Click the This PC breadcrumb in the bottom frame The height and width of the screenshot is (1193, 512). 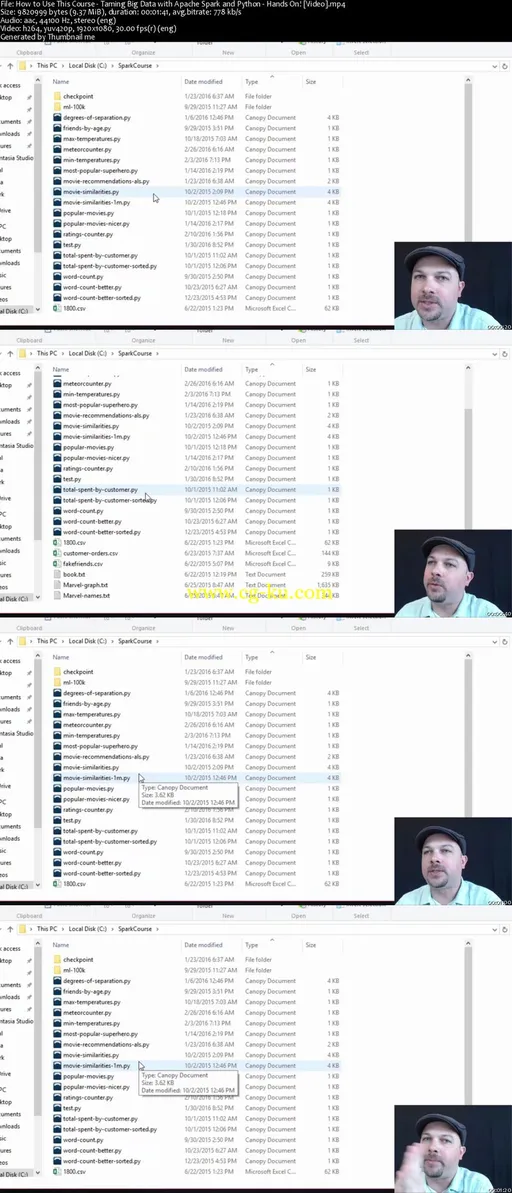(47, 929)
